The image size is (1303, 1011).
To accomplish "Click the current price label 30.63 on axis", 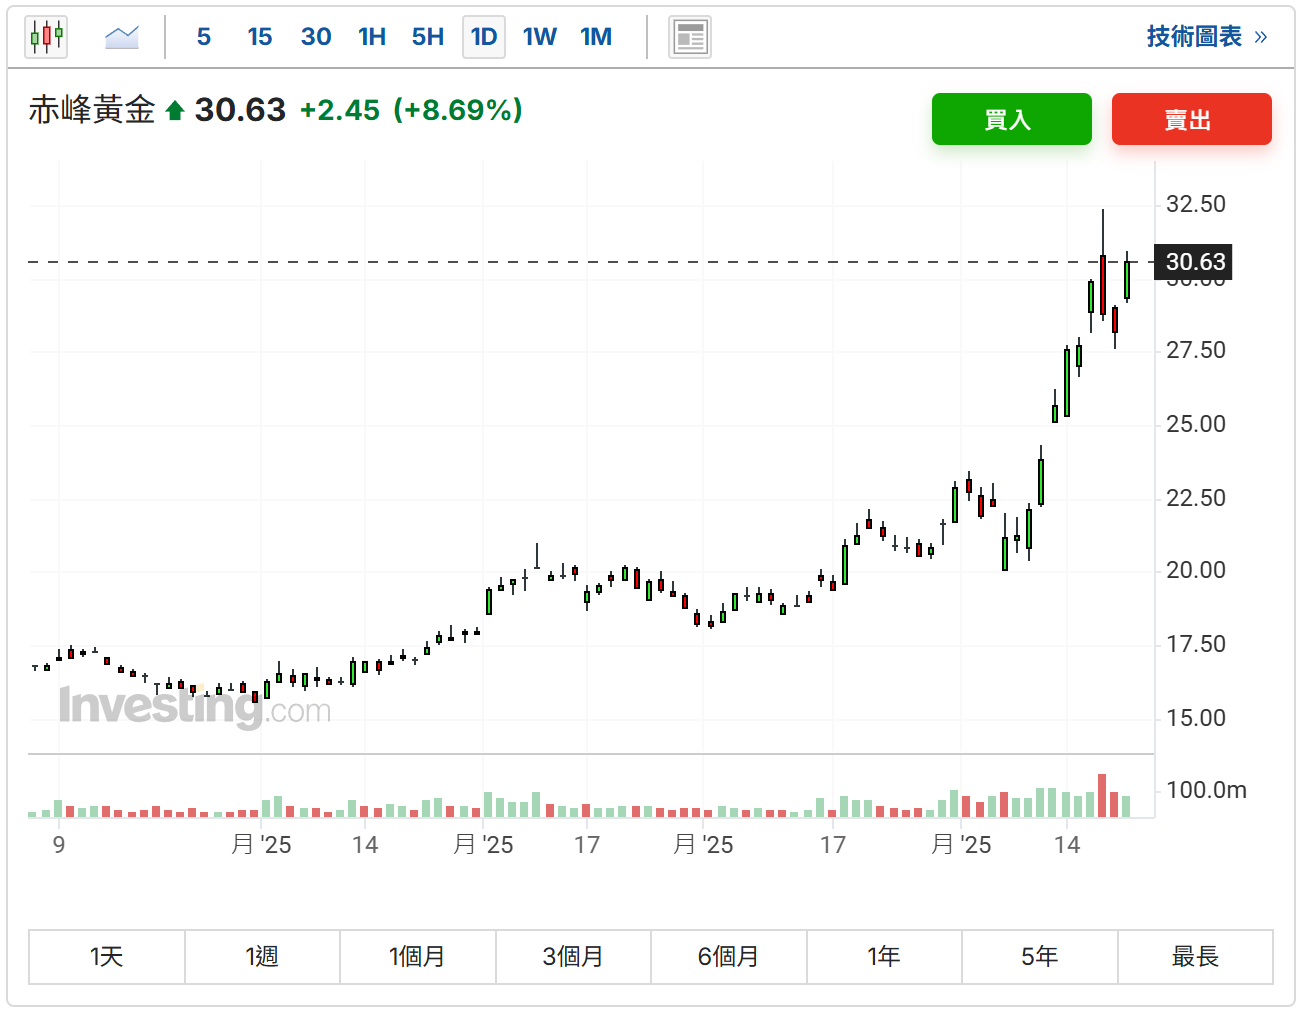I will (1195, 262).
